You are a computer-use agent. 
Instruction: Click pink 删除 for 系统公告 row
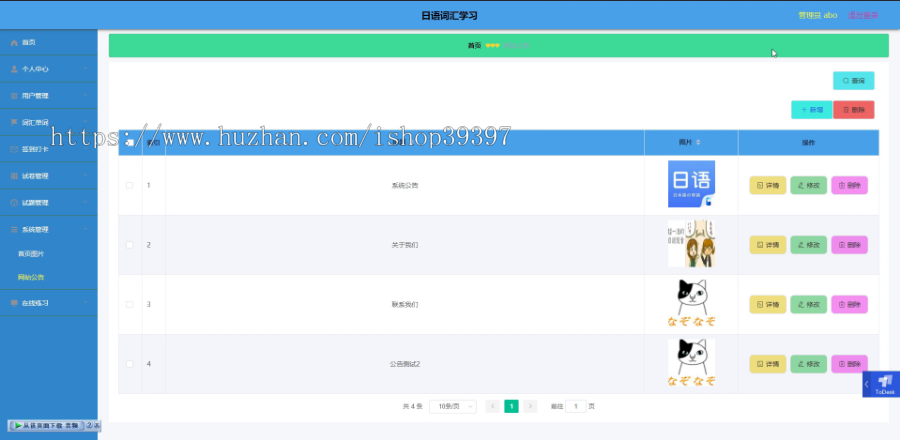point(849,185)
